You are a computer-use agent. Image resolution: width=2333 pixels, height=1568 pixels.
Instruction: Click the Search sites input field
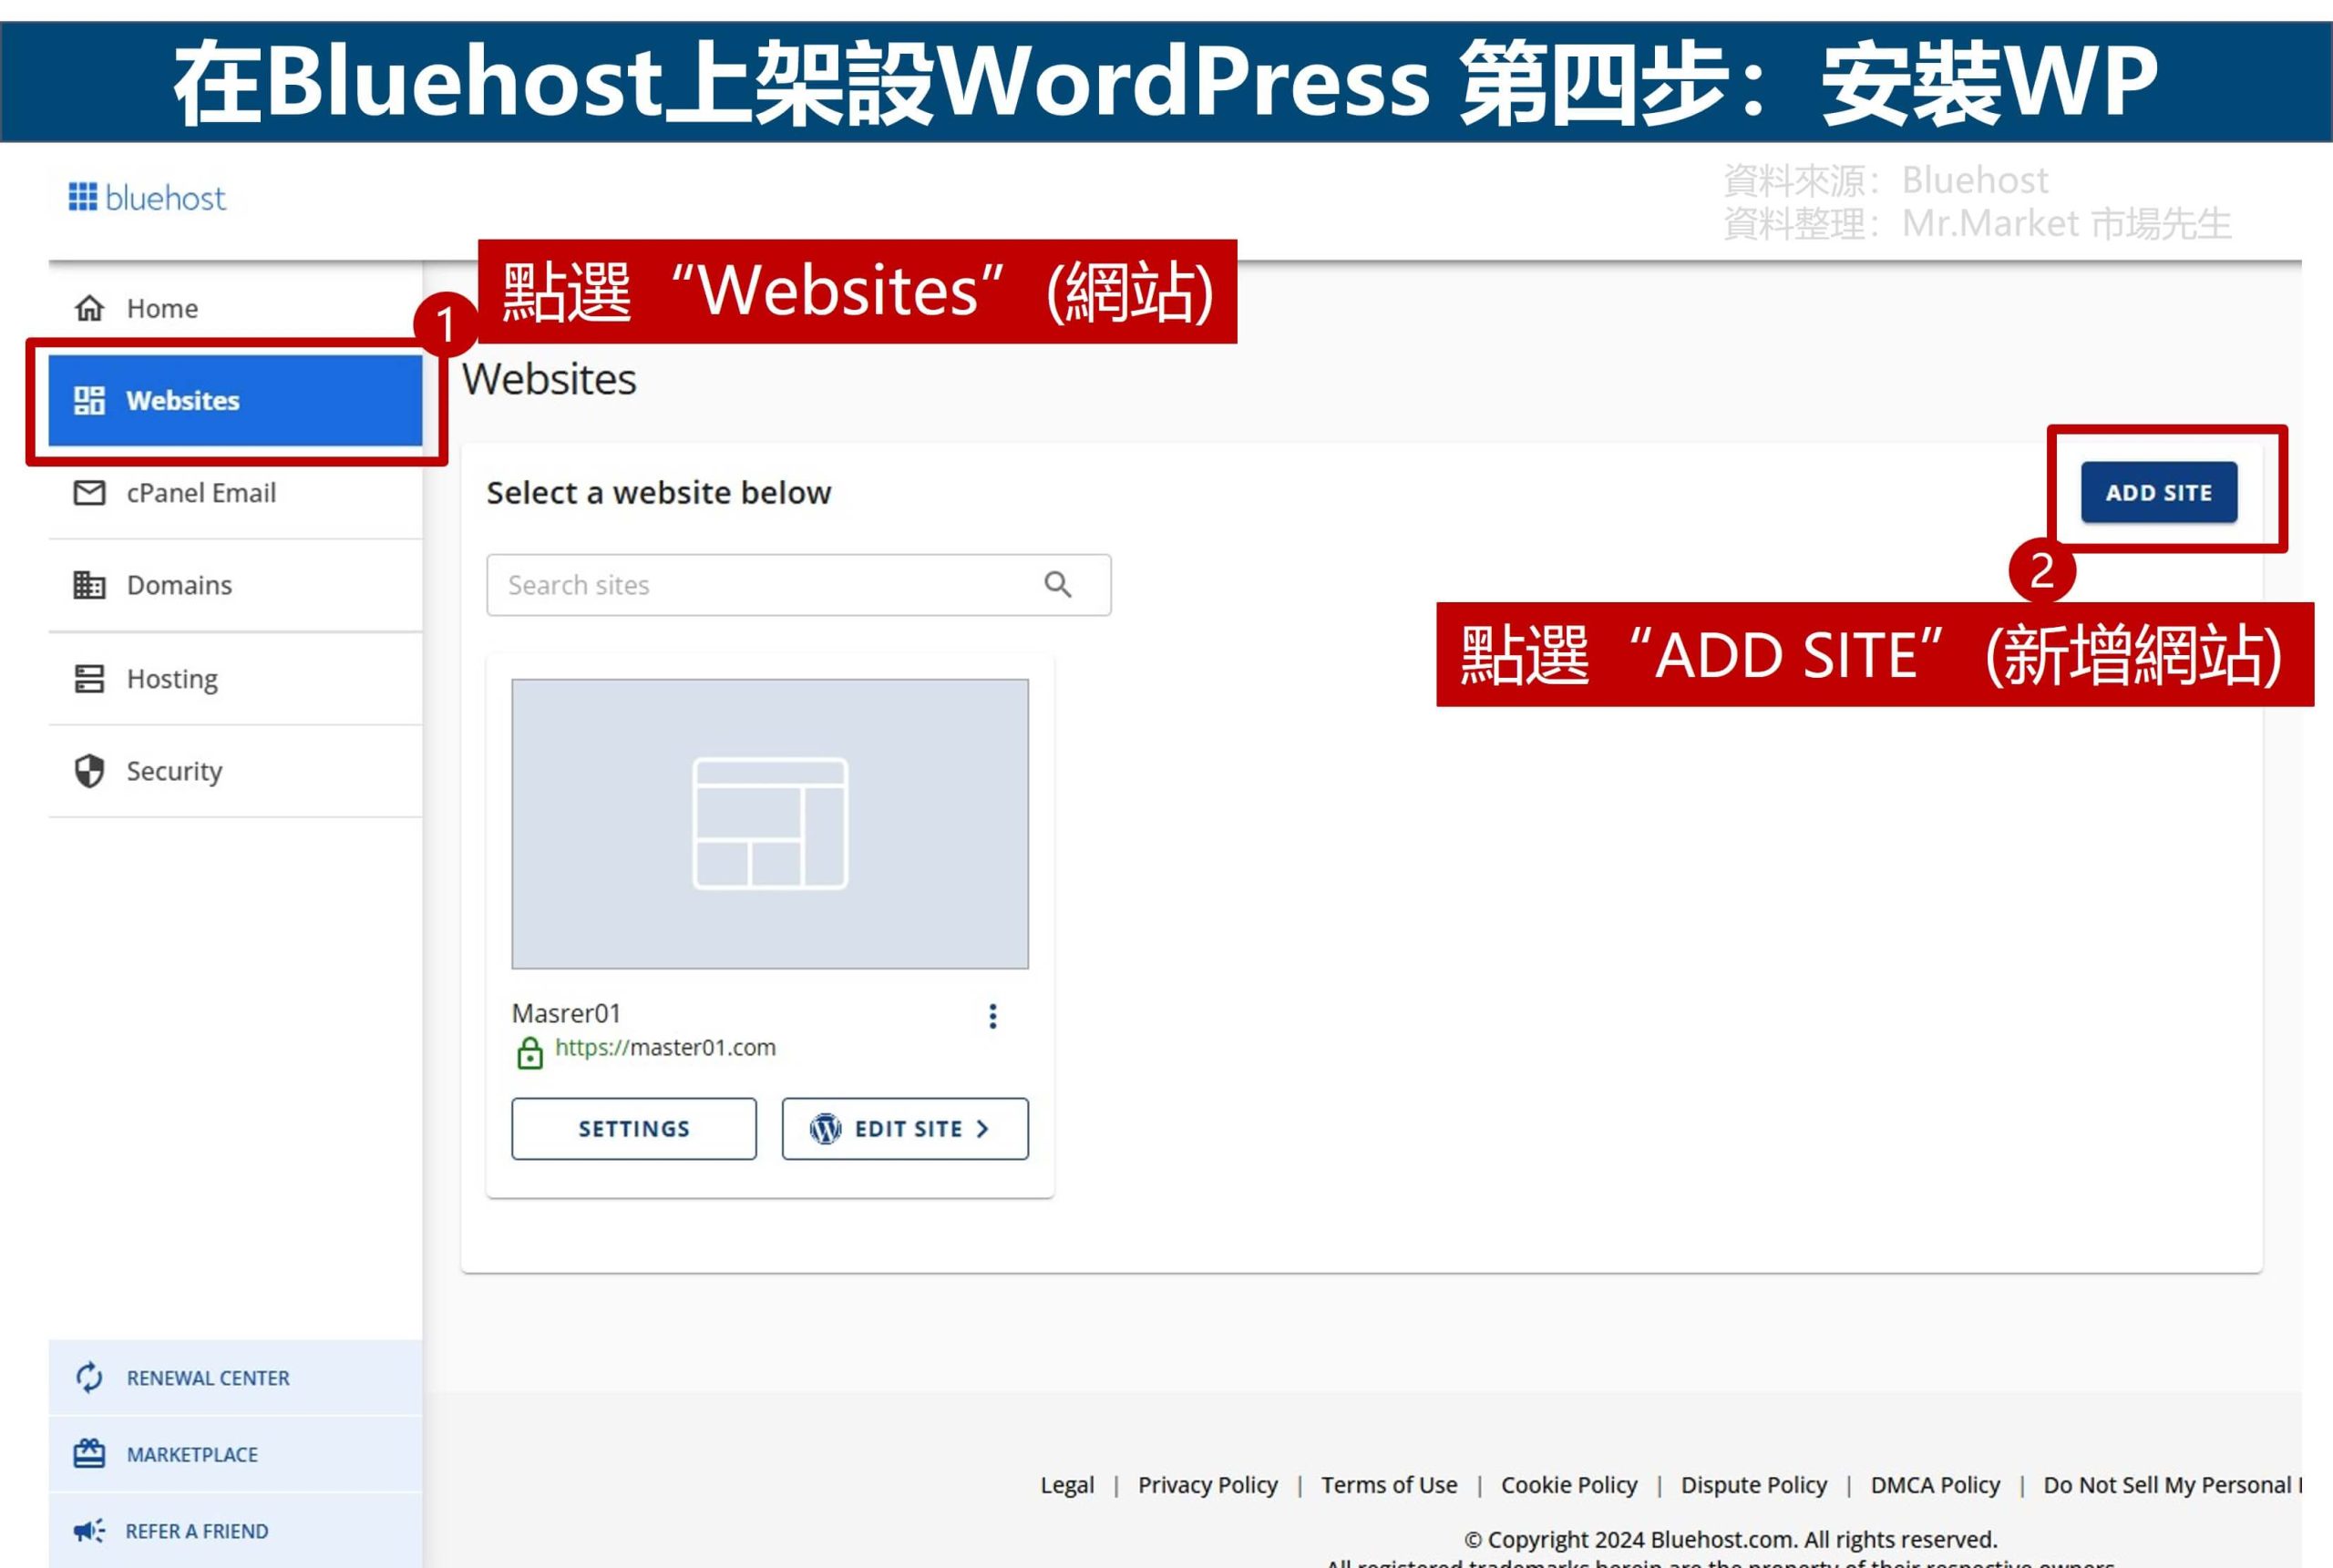(798, 585)
